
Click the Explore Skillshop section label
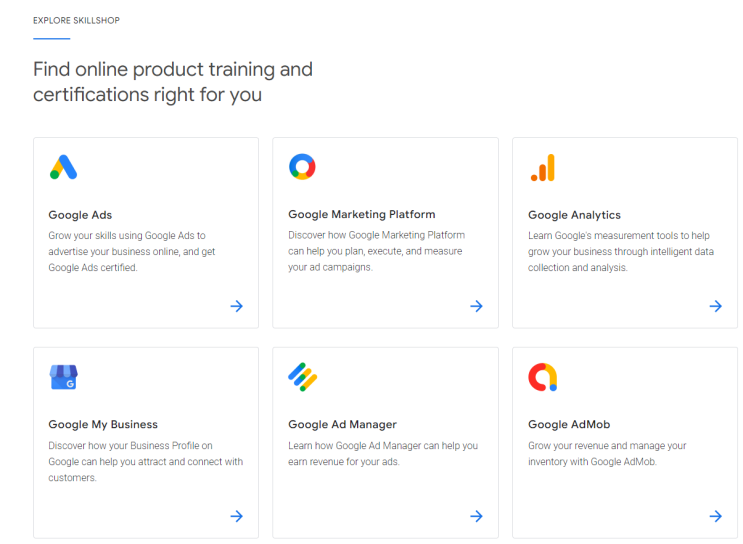(76, 20)
